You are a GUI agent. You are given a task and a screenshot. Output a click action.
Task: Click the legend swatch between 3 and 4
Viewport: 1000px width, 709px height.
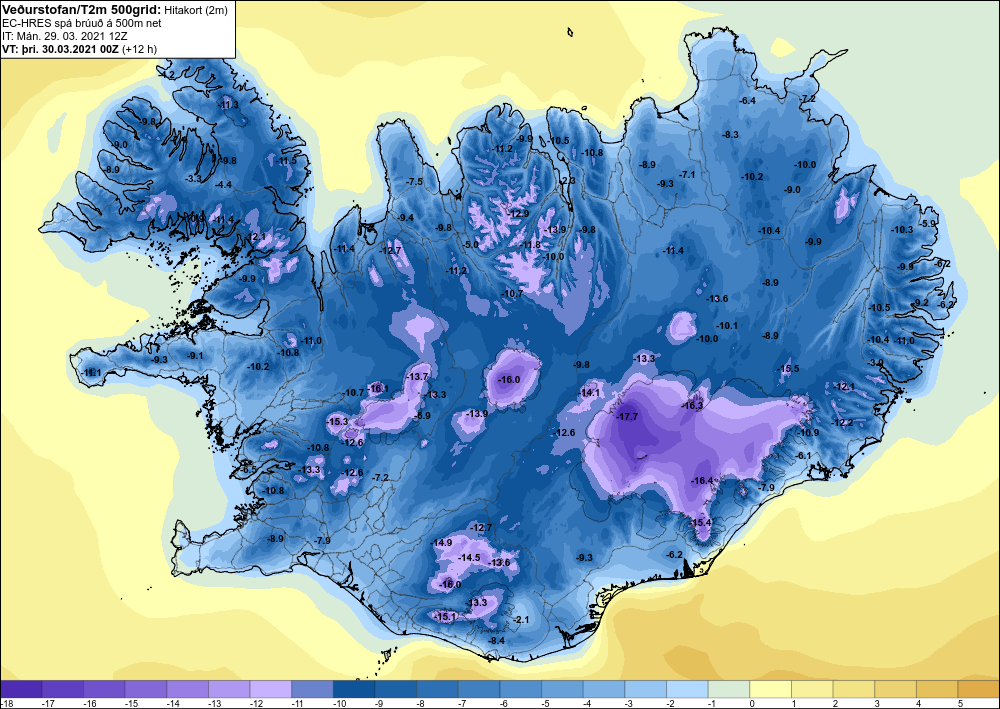coord(895,689)
